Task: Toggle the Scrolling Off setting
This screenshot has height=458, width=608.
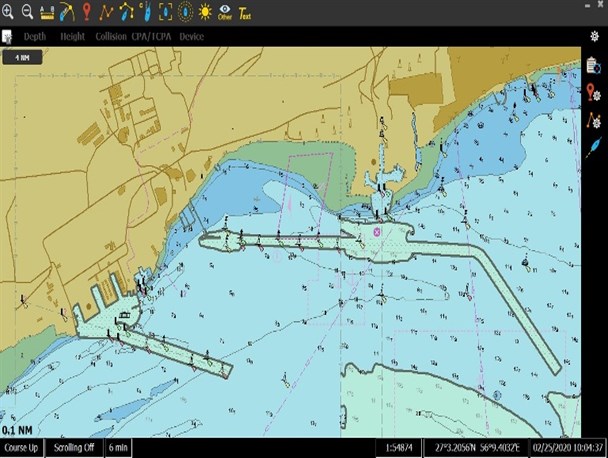Action: [75, 448]
